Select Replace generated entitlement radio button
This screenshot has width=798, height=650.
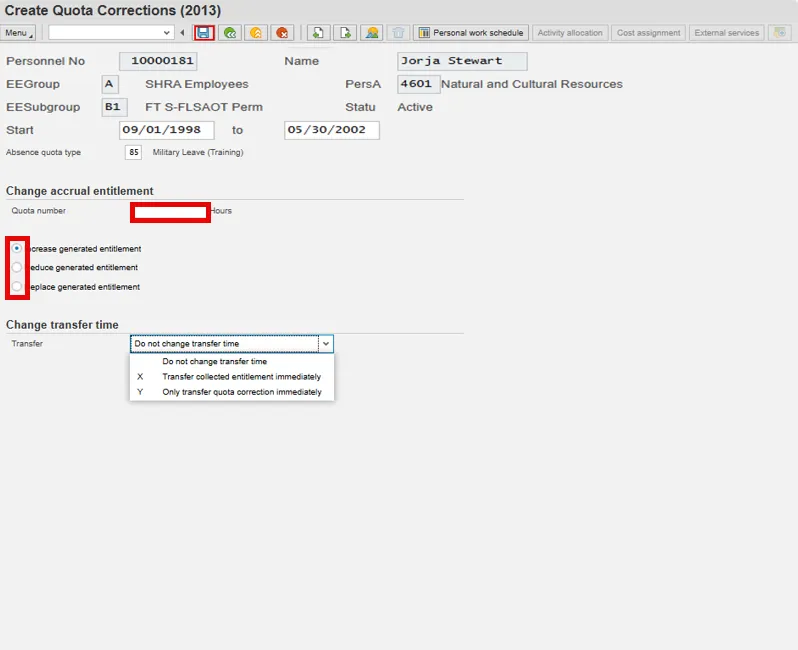click(17, 287)
